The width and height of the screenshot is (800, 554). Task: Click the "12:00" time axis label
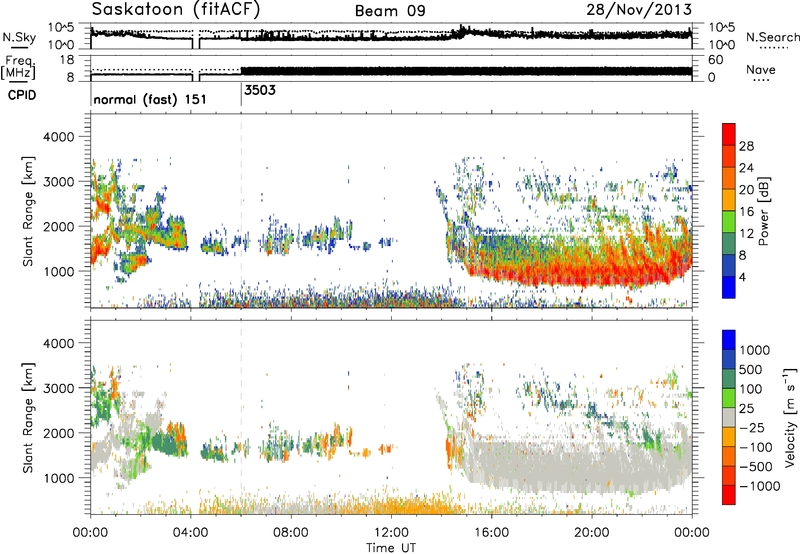391,533
